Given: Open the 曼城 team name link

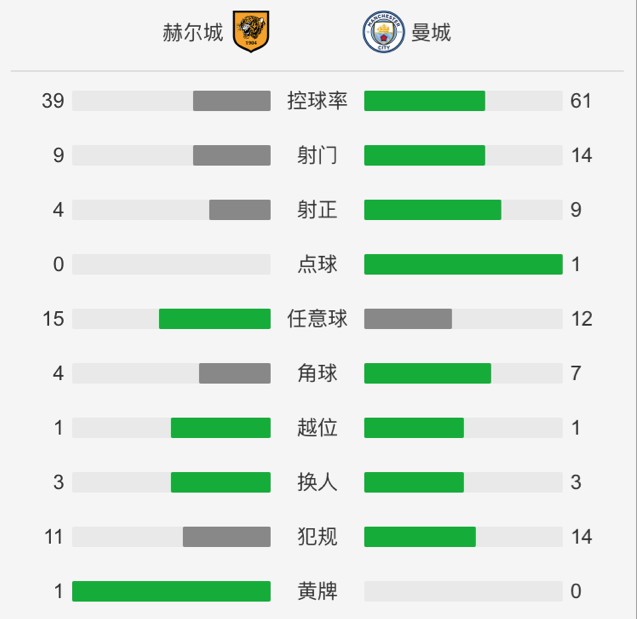Looking at the screenshot, I should point(431,32).
